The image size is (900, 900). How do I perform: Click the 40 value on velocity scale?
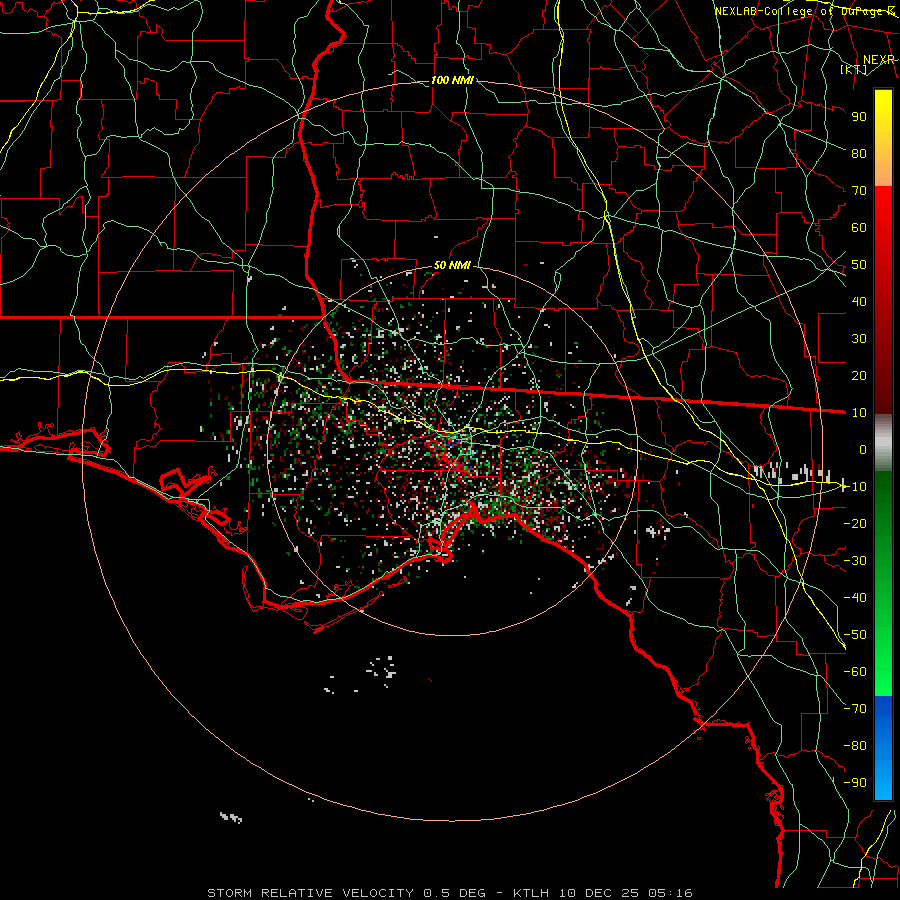click(x=859, y=302)
